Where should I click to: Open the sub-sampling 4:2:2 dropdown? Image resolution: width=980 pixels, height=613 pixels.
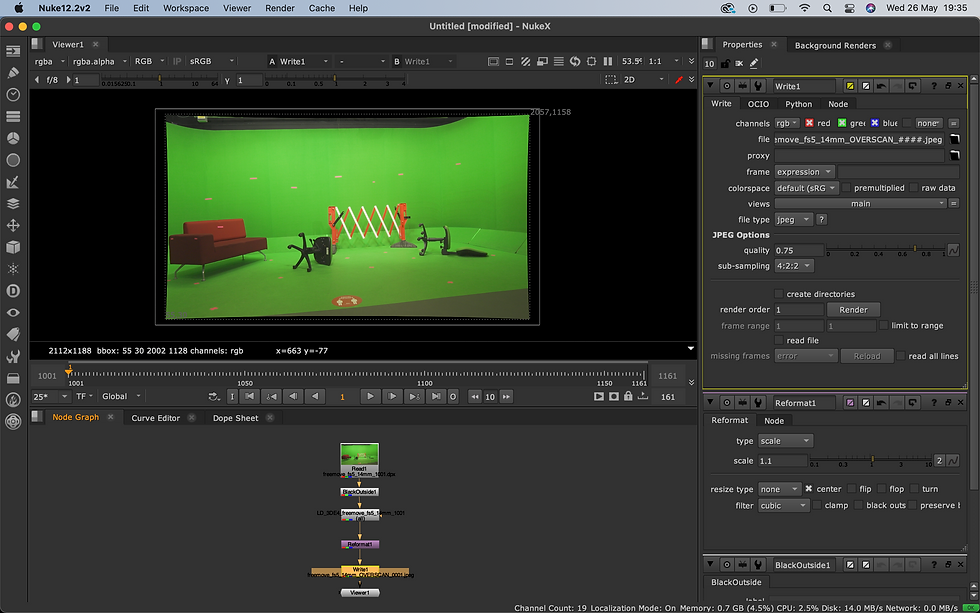point(794,266)
